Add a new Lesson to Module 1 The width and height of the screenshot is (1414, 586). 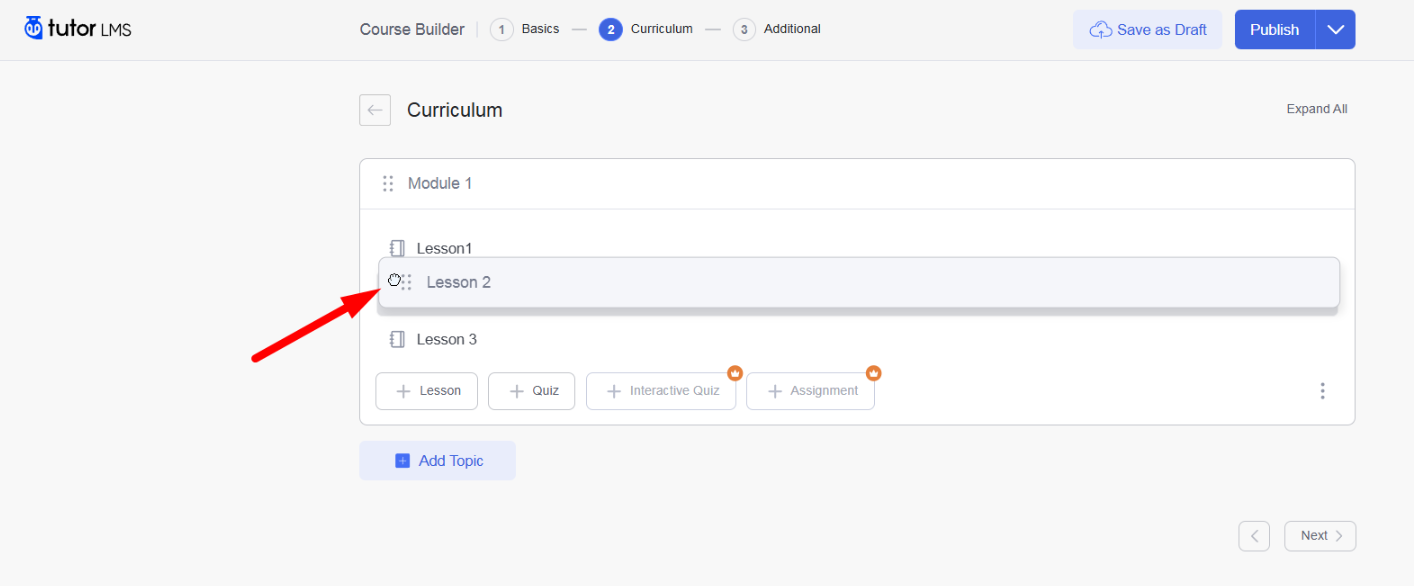(427, 391)
